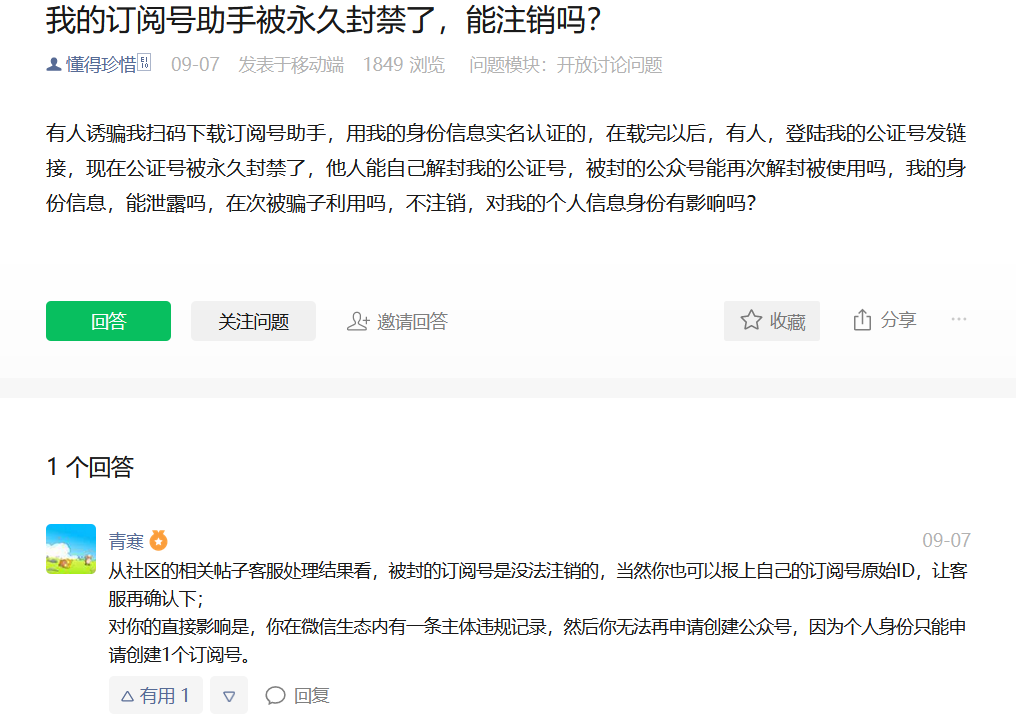Open answerer 青寒 profile link
The height and width of the screenshot is (718, 1016).
(126, 540)
